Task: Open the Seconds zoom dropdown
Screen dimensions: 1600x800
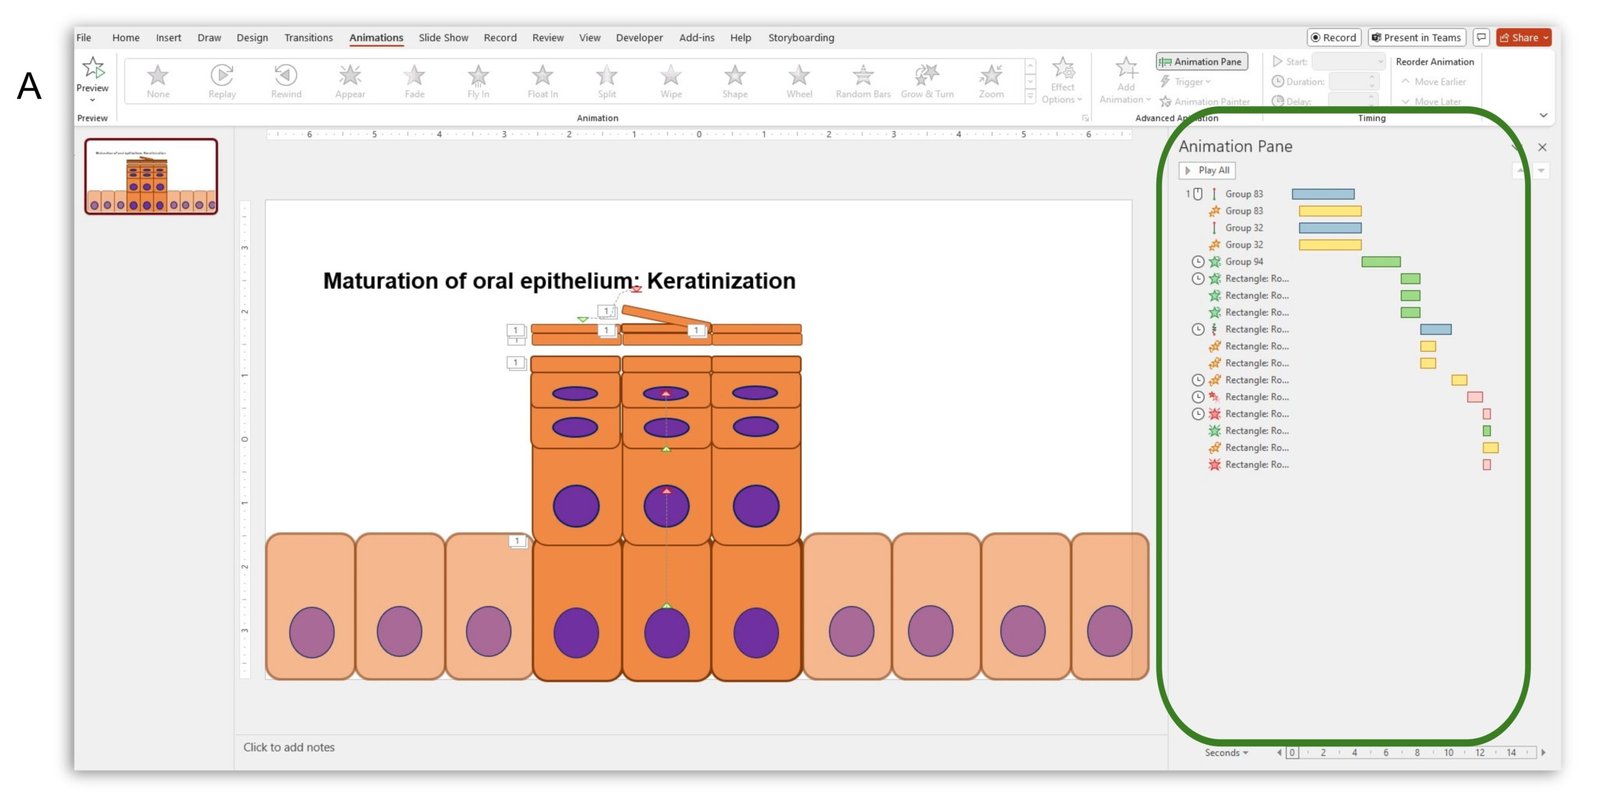Action: [1227, 753]
